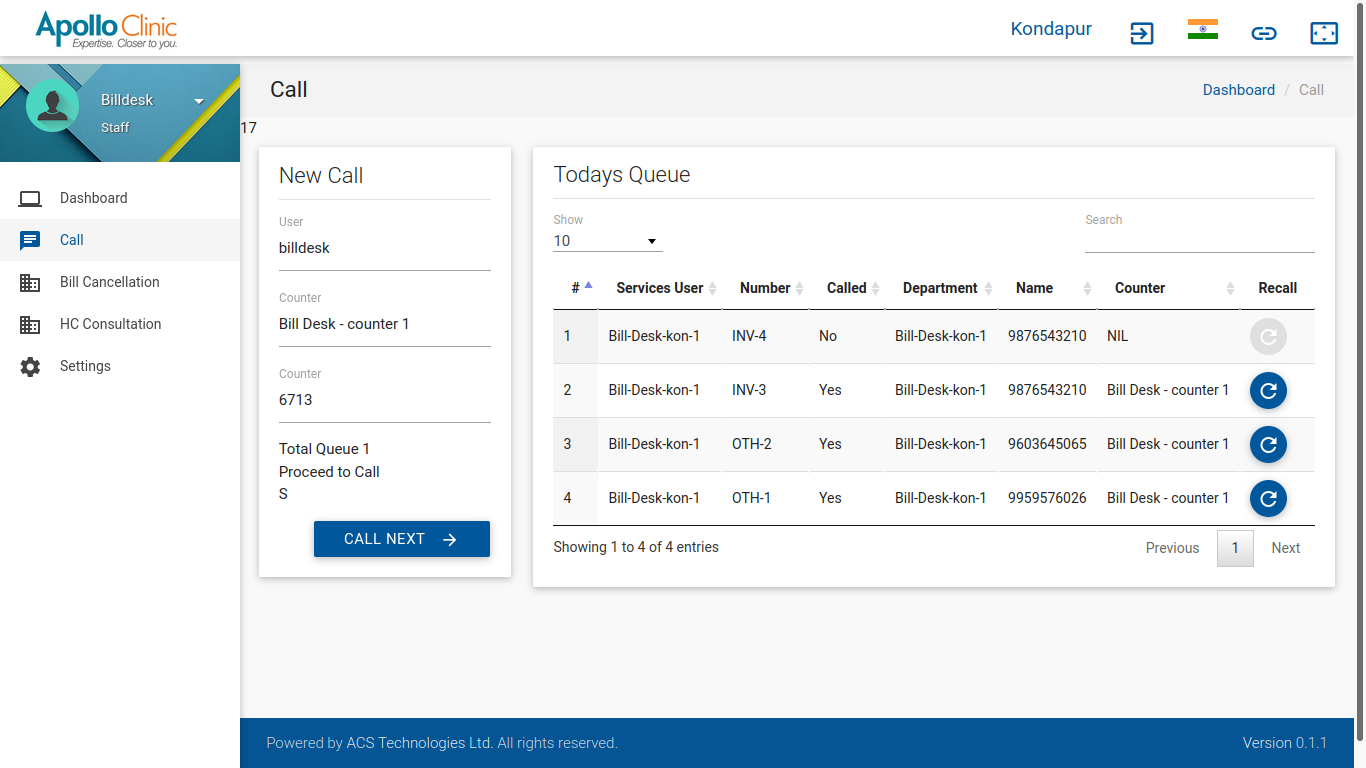The width and height of the screenshot is (1366, 768).
Task: Click name 9603645065 in queue
Action: point(1047,444)
